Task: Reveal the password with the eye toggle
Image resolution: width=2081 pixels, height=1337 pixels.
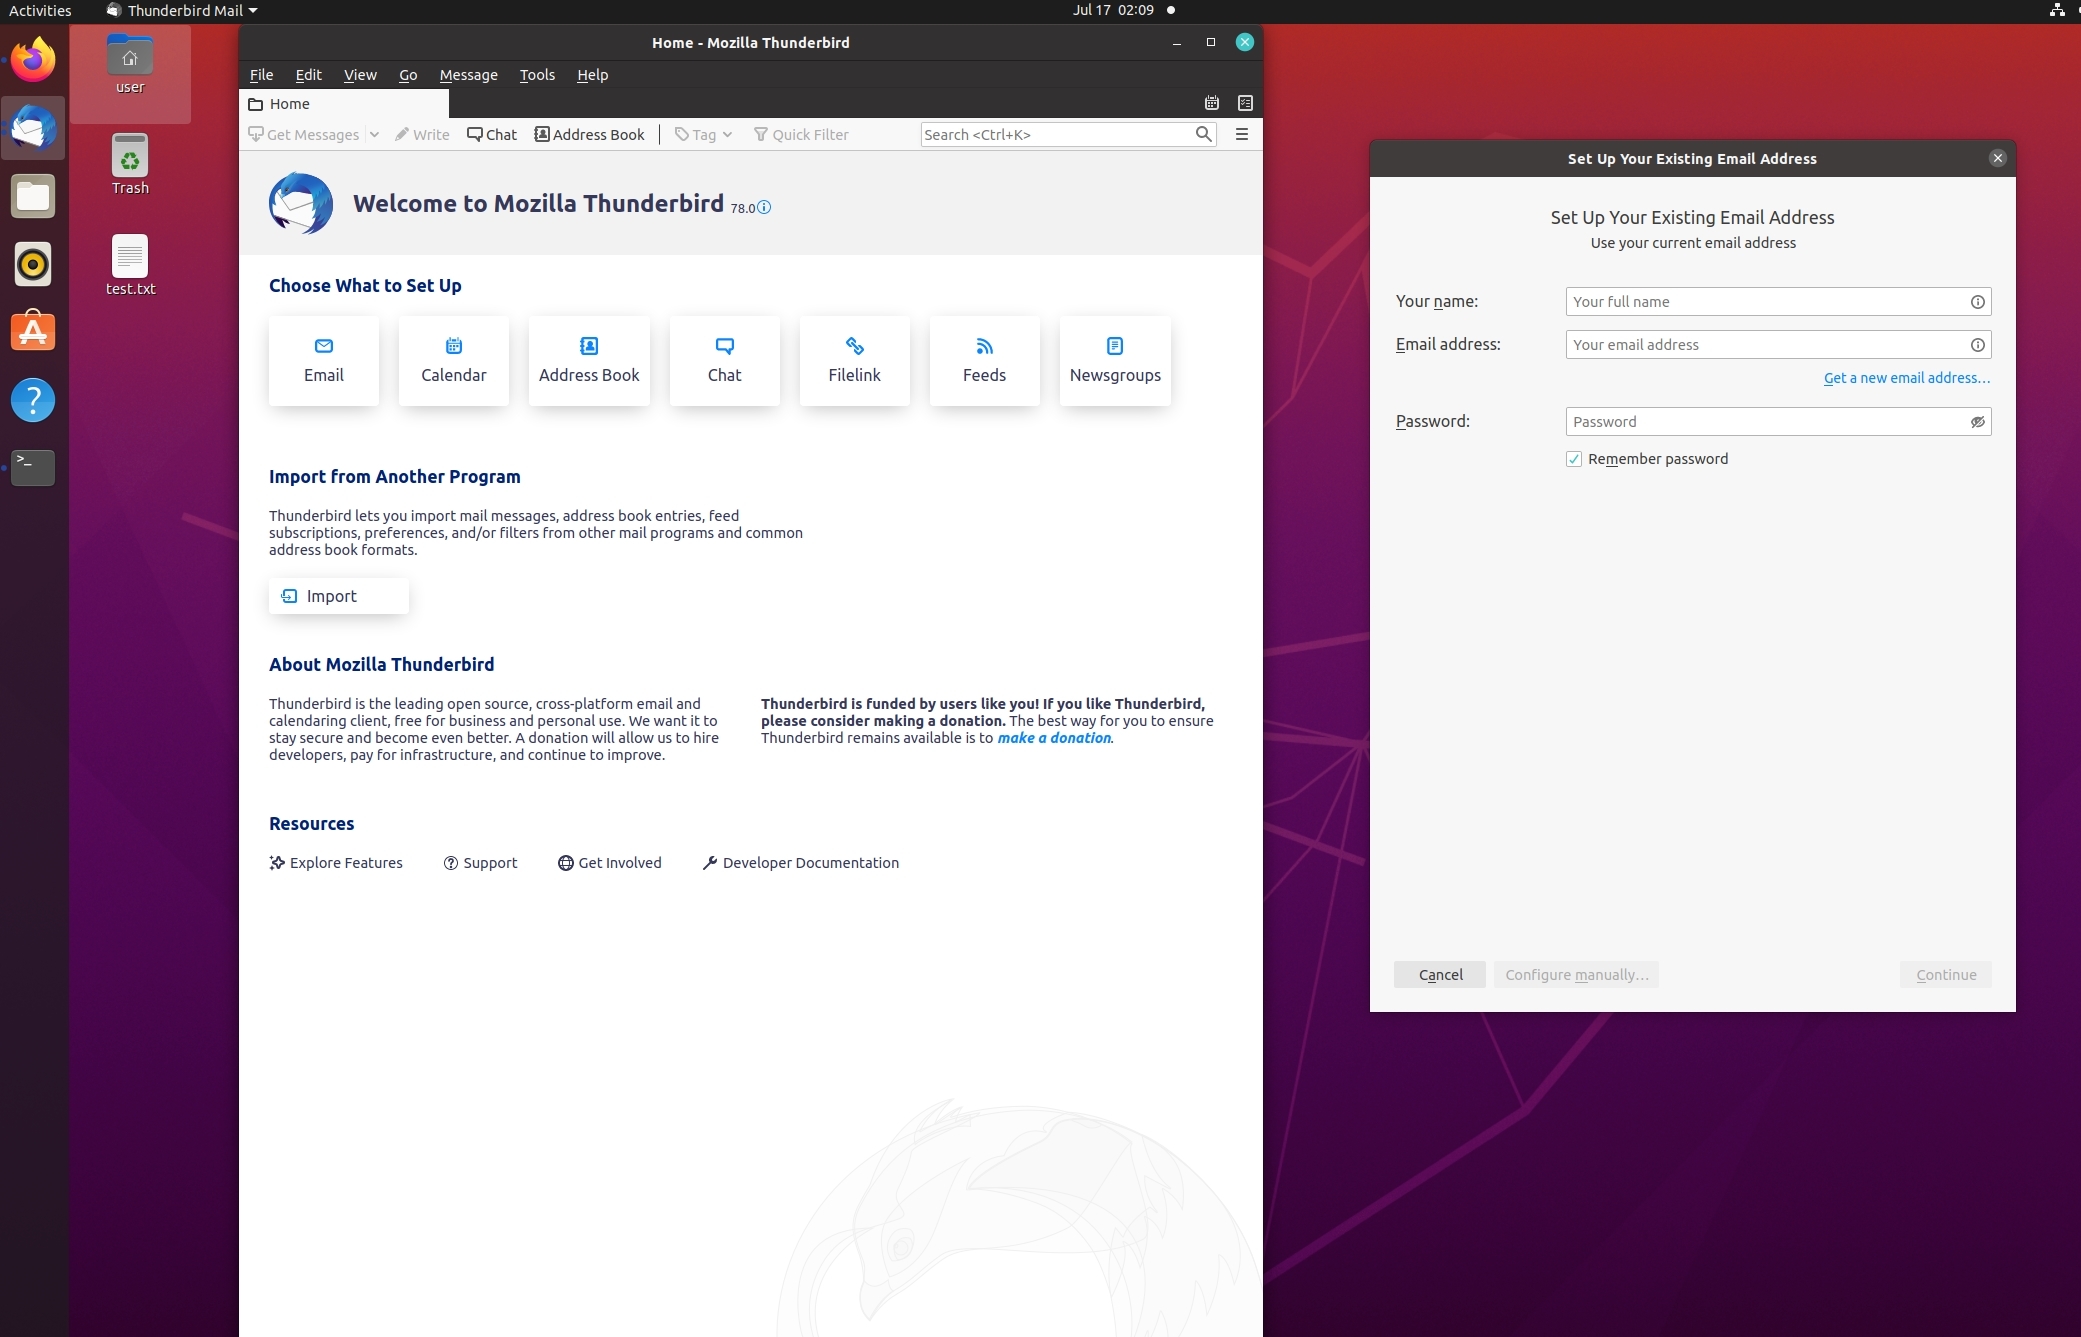Action: point(1978,421)
